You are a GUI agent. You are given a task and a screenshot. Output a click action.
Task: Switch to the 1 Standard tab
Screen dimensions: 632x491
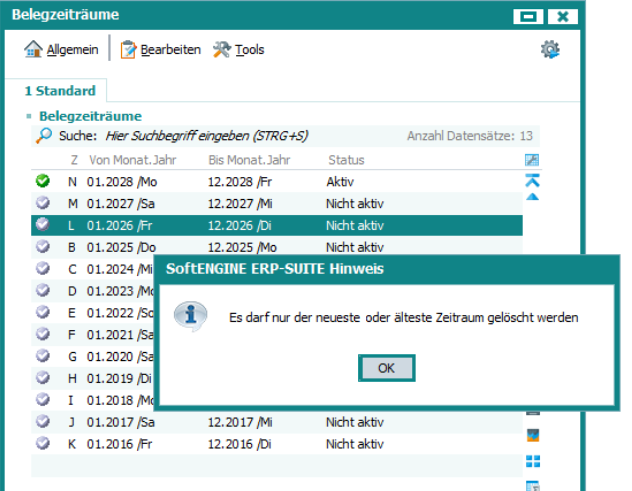(60, 91)
